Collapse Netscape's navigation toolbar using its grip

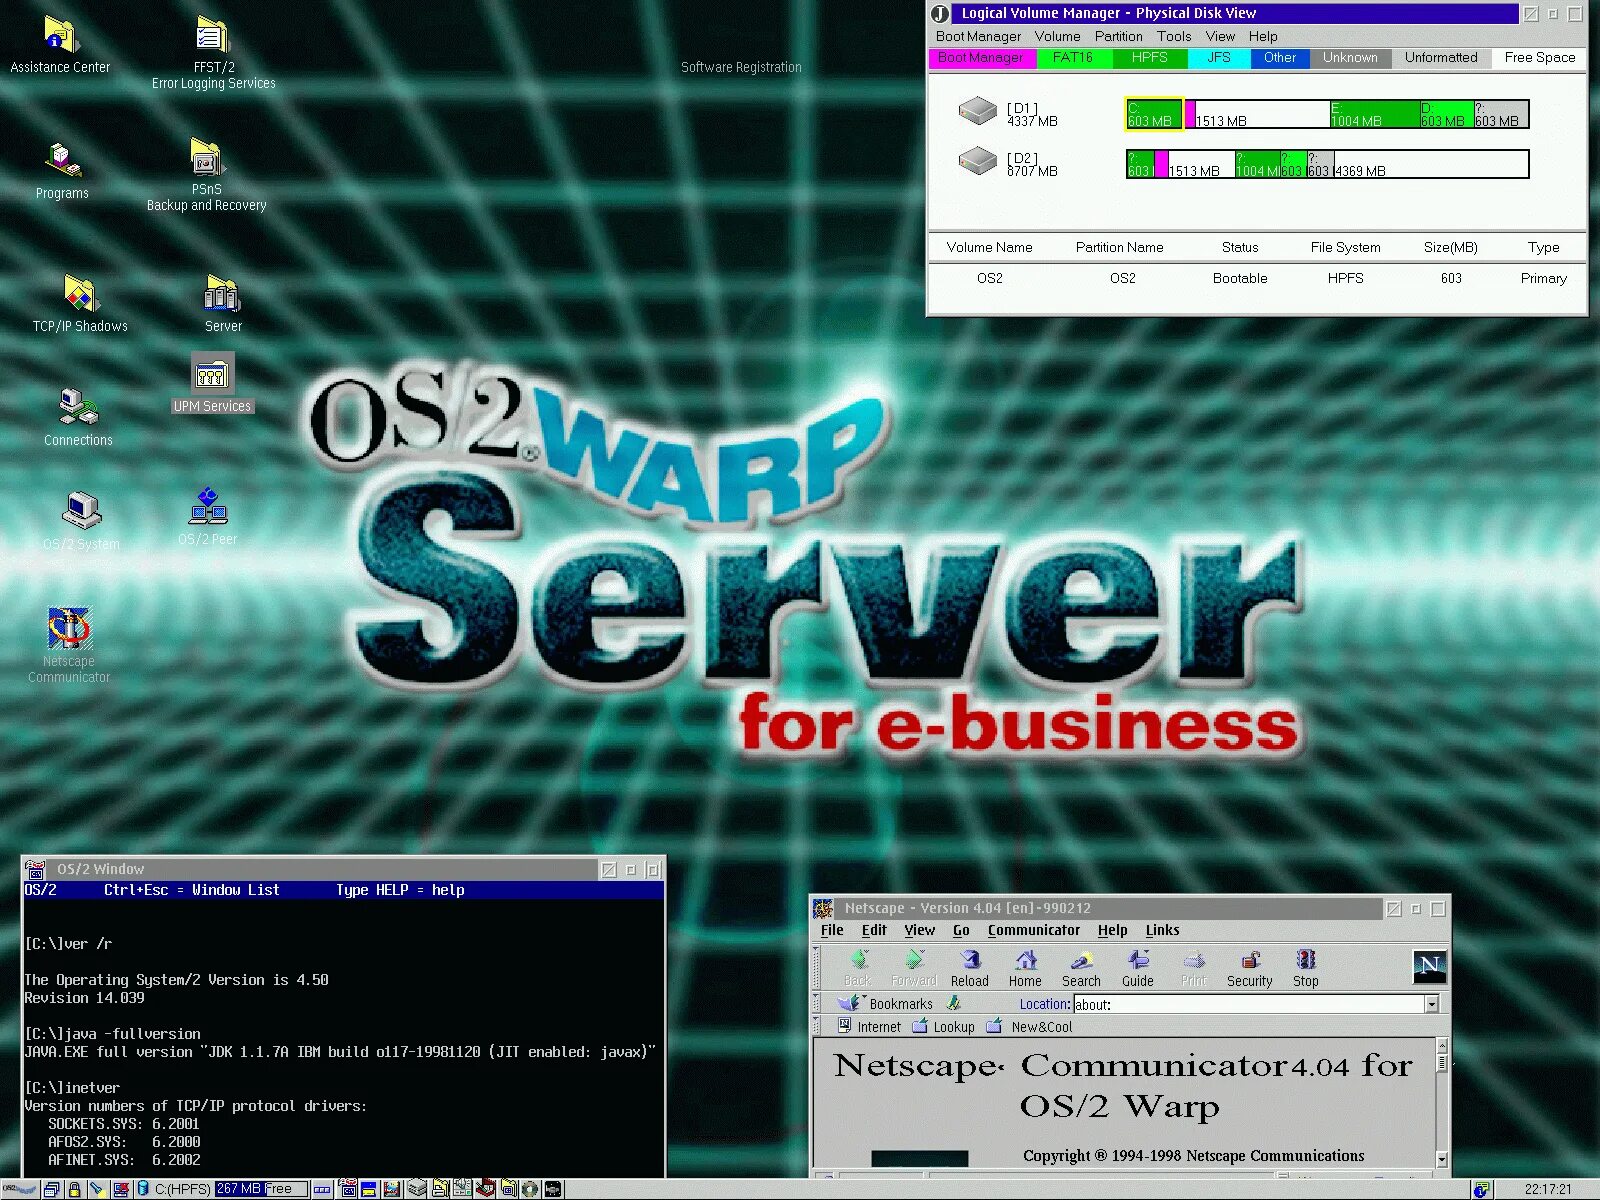pos(817,968)
